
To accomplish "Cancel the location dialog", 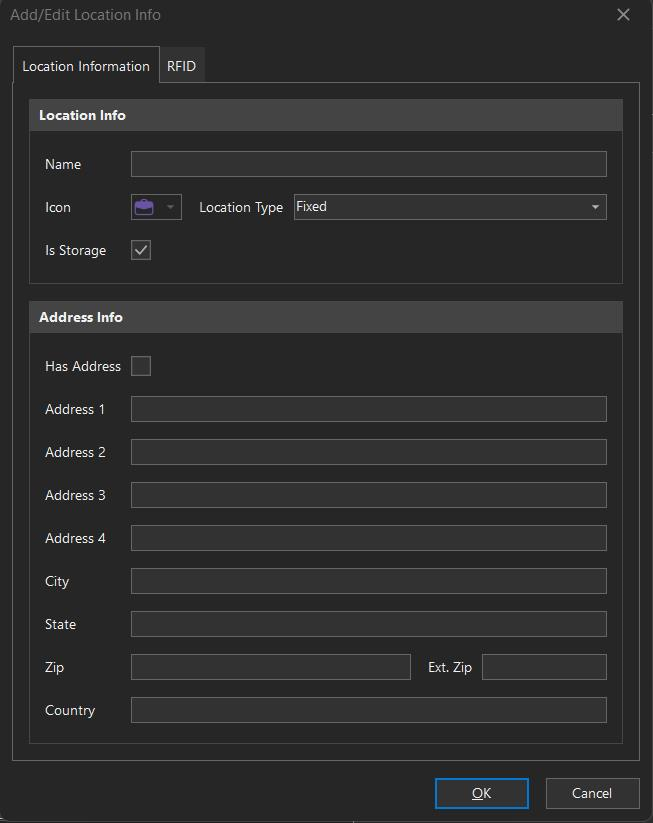I will pos(592,793).
